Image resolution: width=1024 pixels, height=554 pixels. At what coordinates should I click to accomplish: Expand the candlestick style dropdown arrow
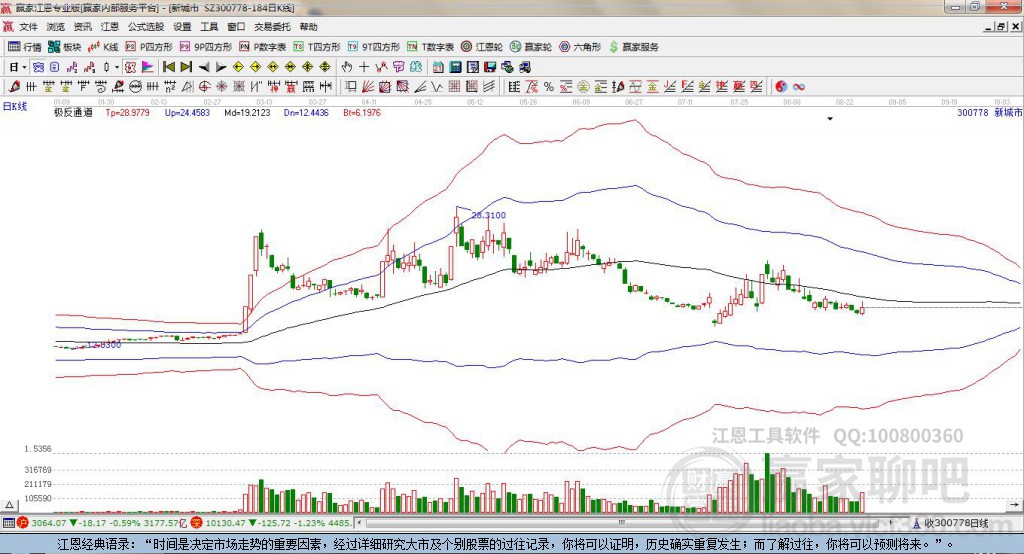click(x=117, y=67)
